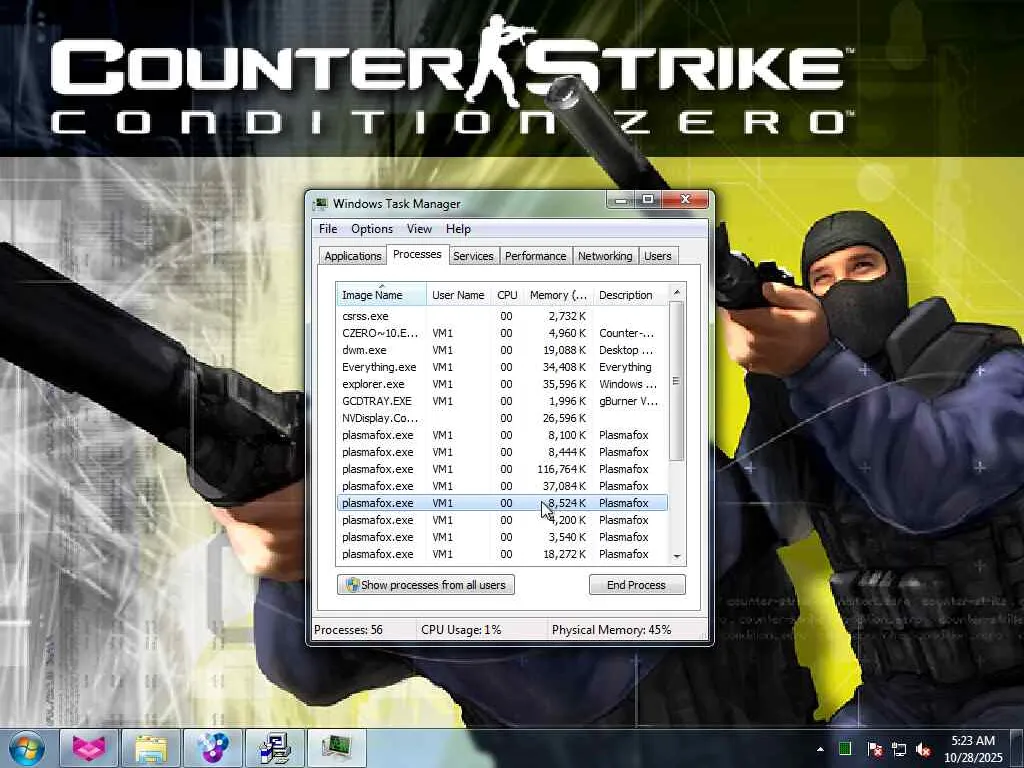The height and width of the screenshot is (768, 1024).
Task: Sort by CPU column header
Action: (x=507, y=295)
